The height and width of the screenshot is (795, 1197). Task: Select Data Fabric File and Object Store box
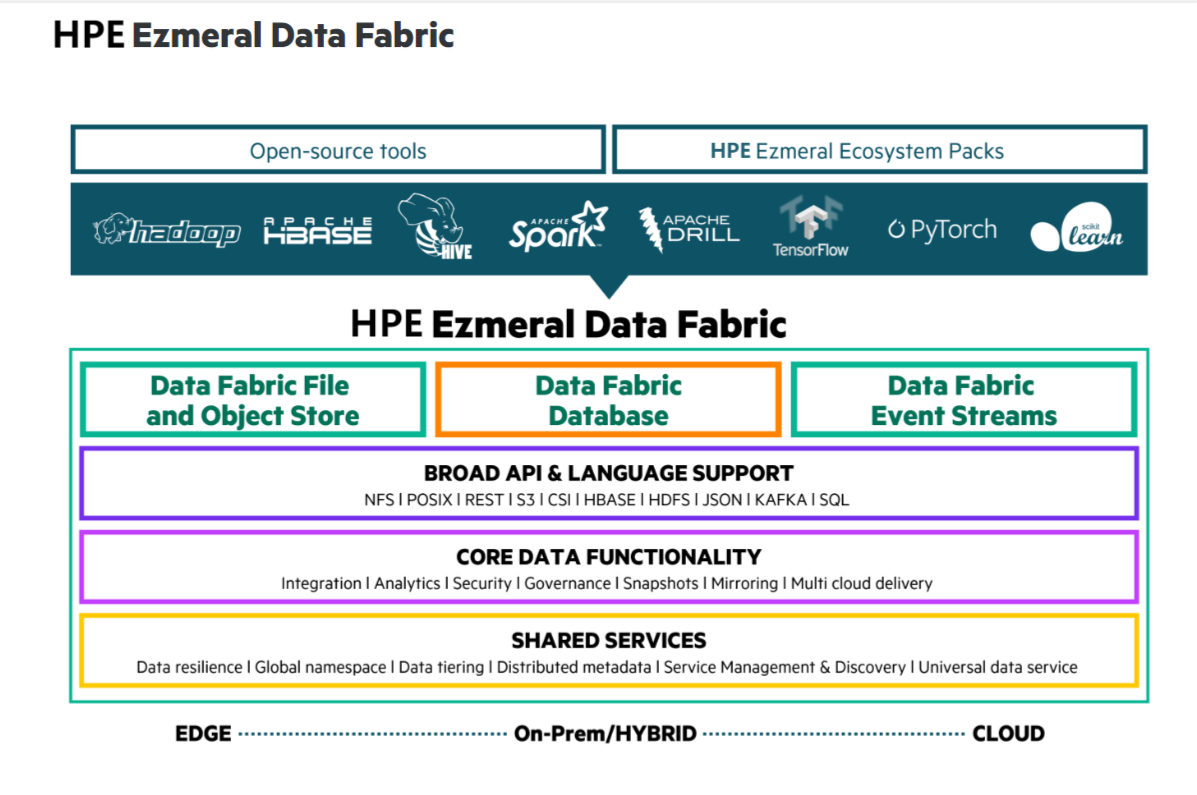[x=253, y=400]
